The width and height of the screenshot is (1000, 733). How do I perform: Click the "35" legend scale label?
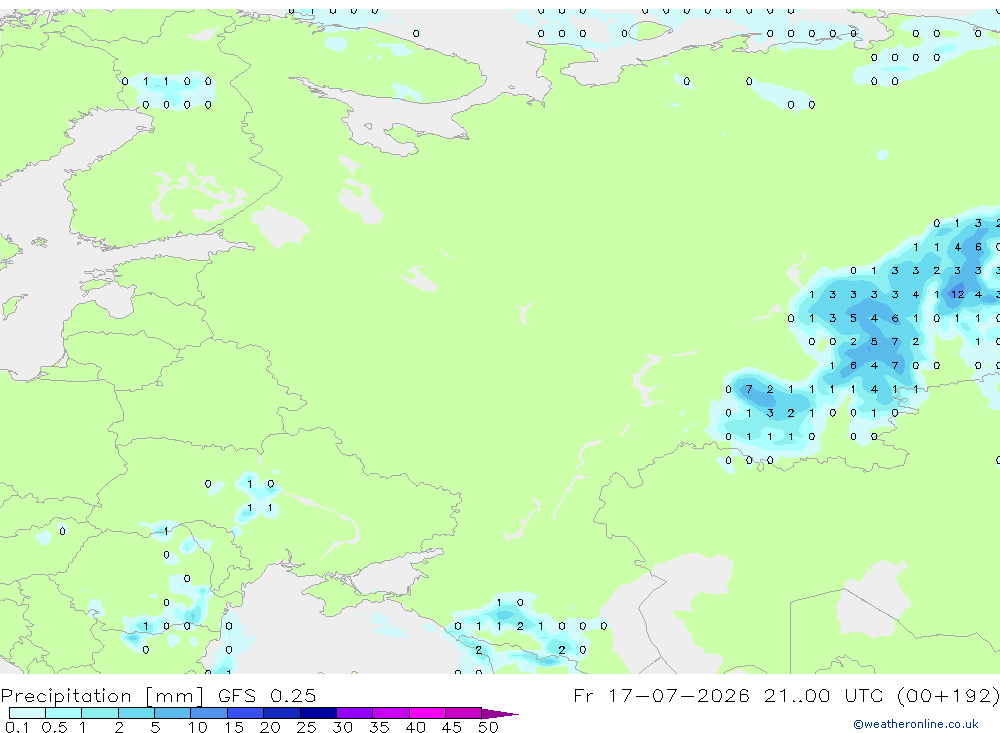pyautogui.click(x=379, y=727)
